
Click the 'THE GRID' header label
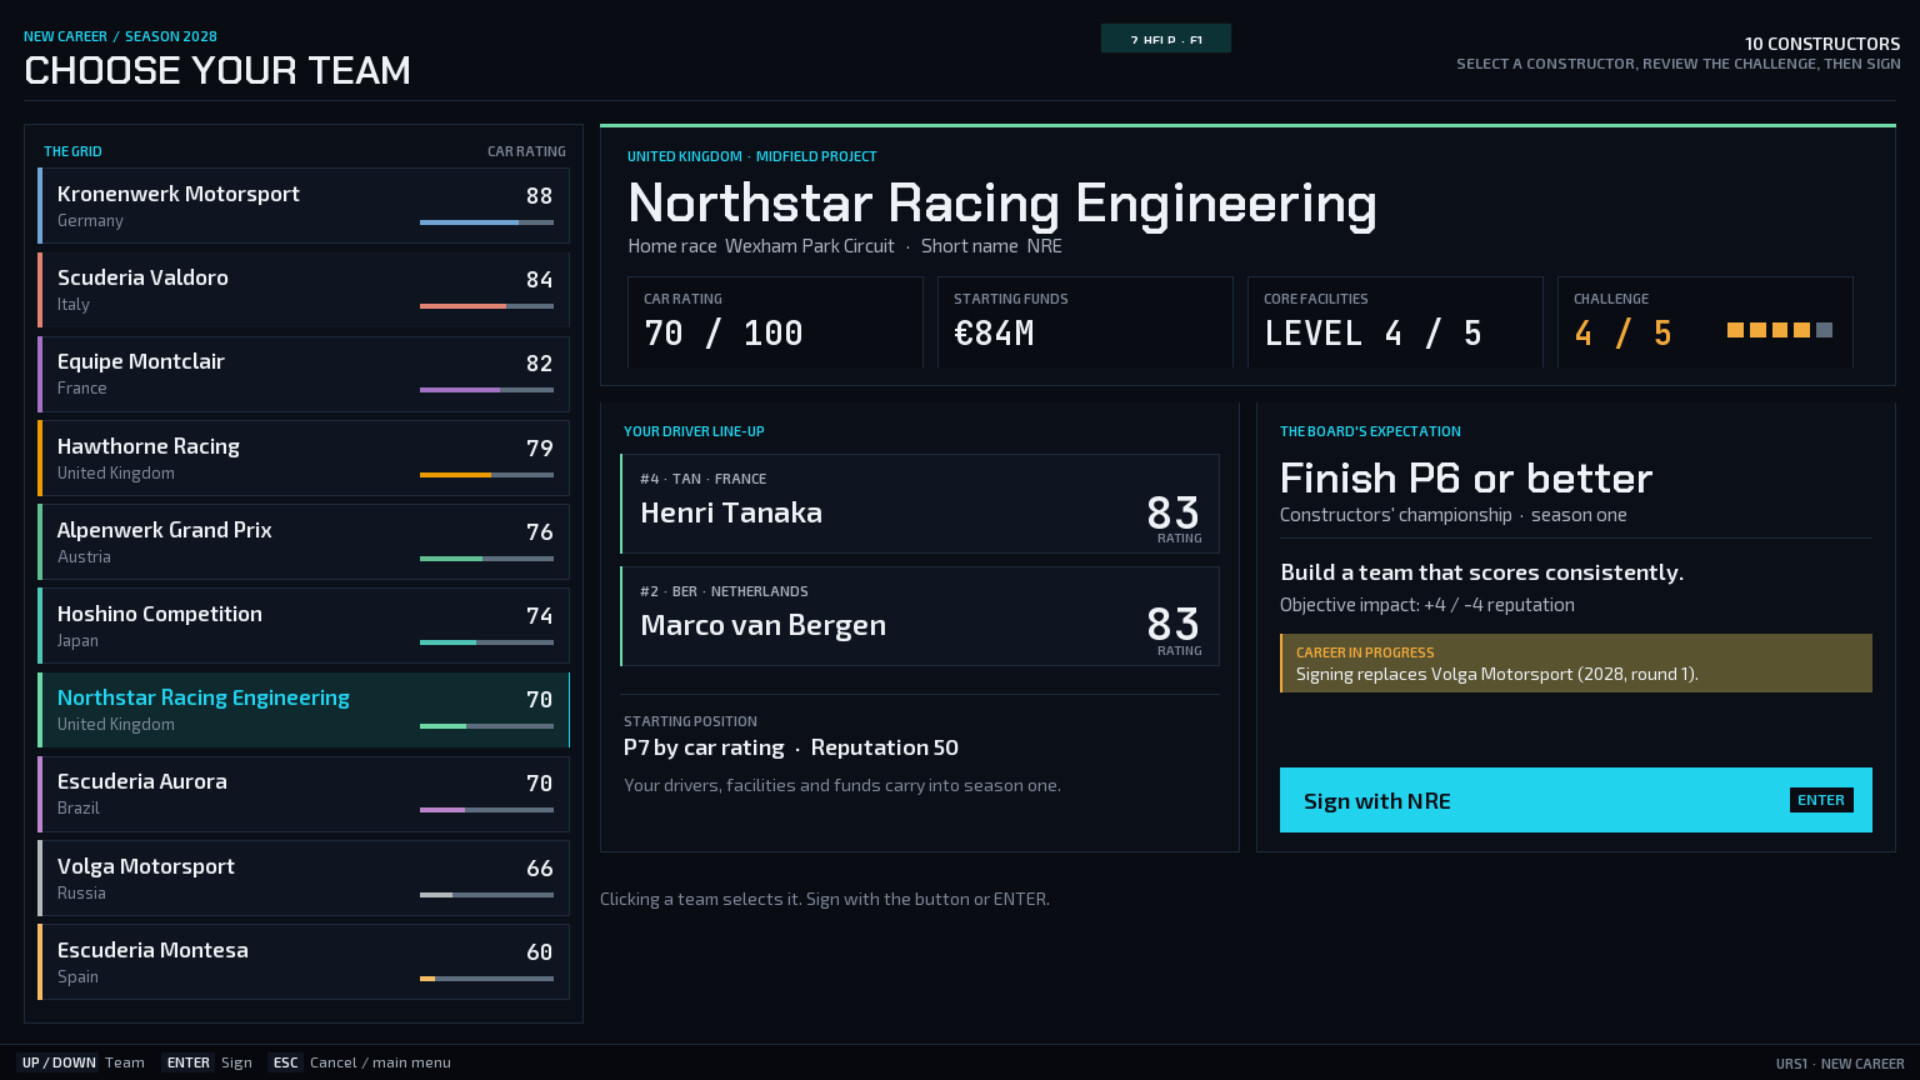click(x=73, y=151)
